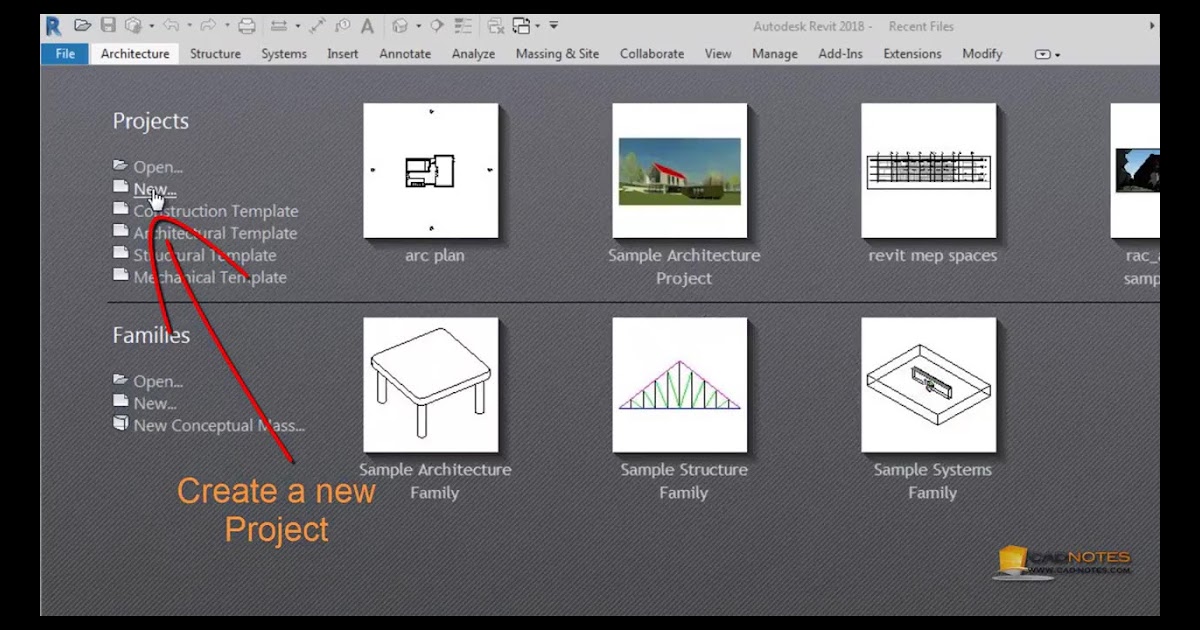Image resolution: width=1200 pixels, height=630 pixels.
Task: Click the Aligned Dimension icon
Action: [x=317, y=26]
